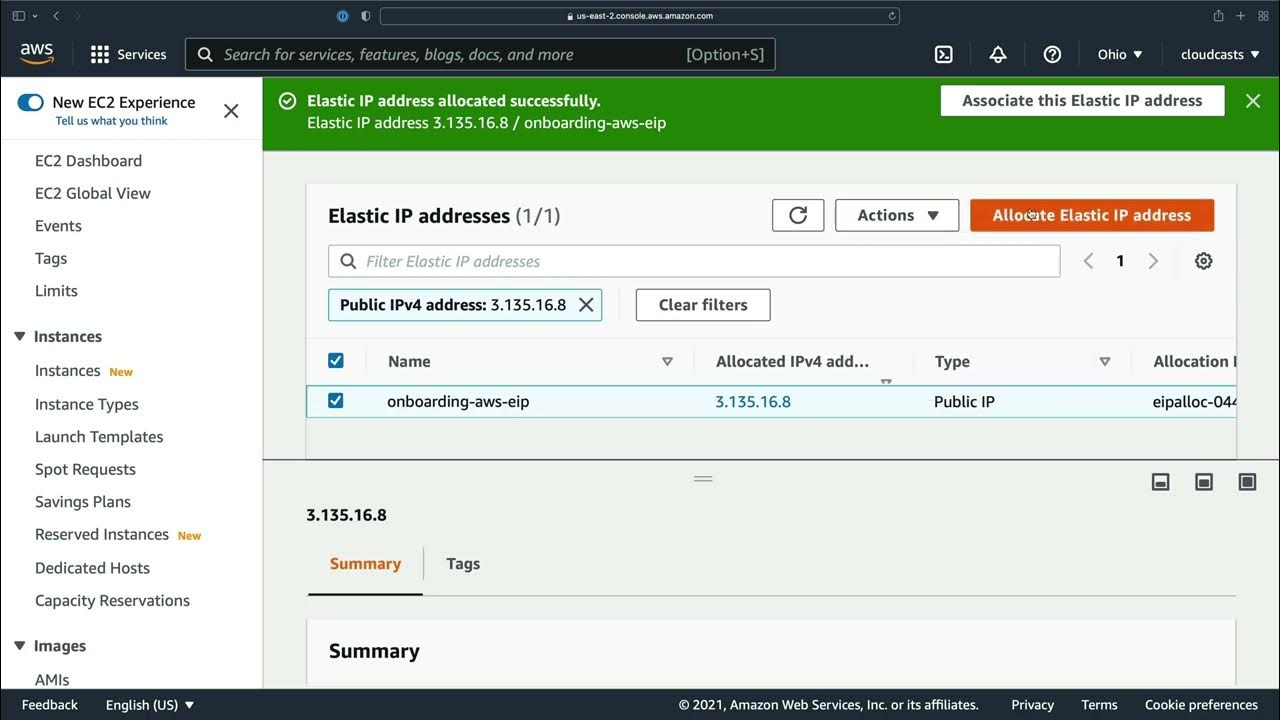Image resolution: width=1280 pixels, height=720 pixels.
Task: Click the privacy shield icon in toolbar
Action: tap(365, 16)
